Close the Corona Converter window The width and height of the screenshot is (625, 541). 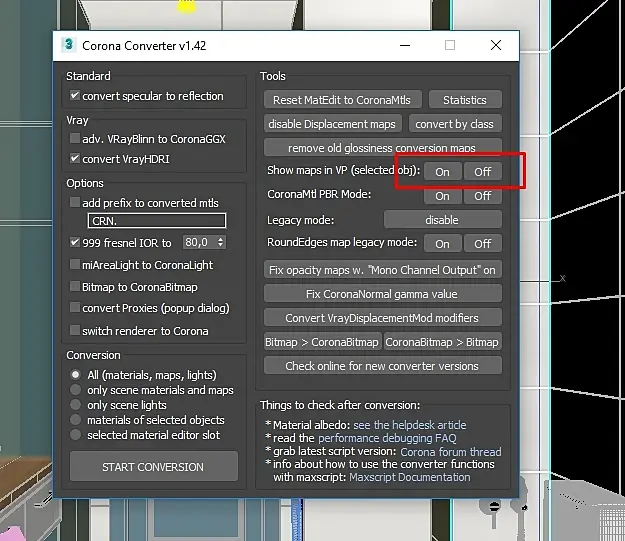[x=496, y=45]
